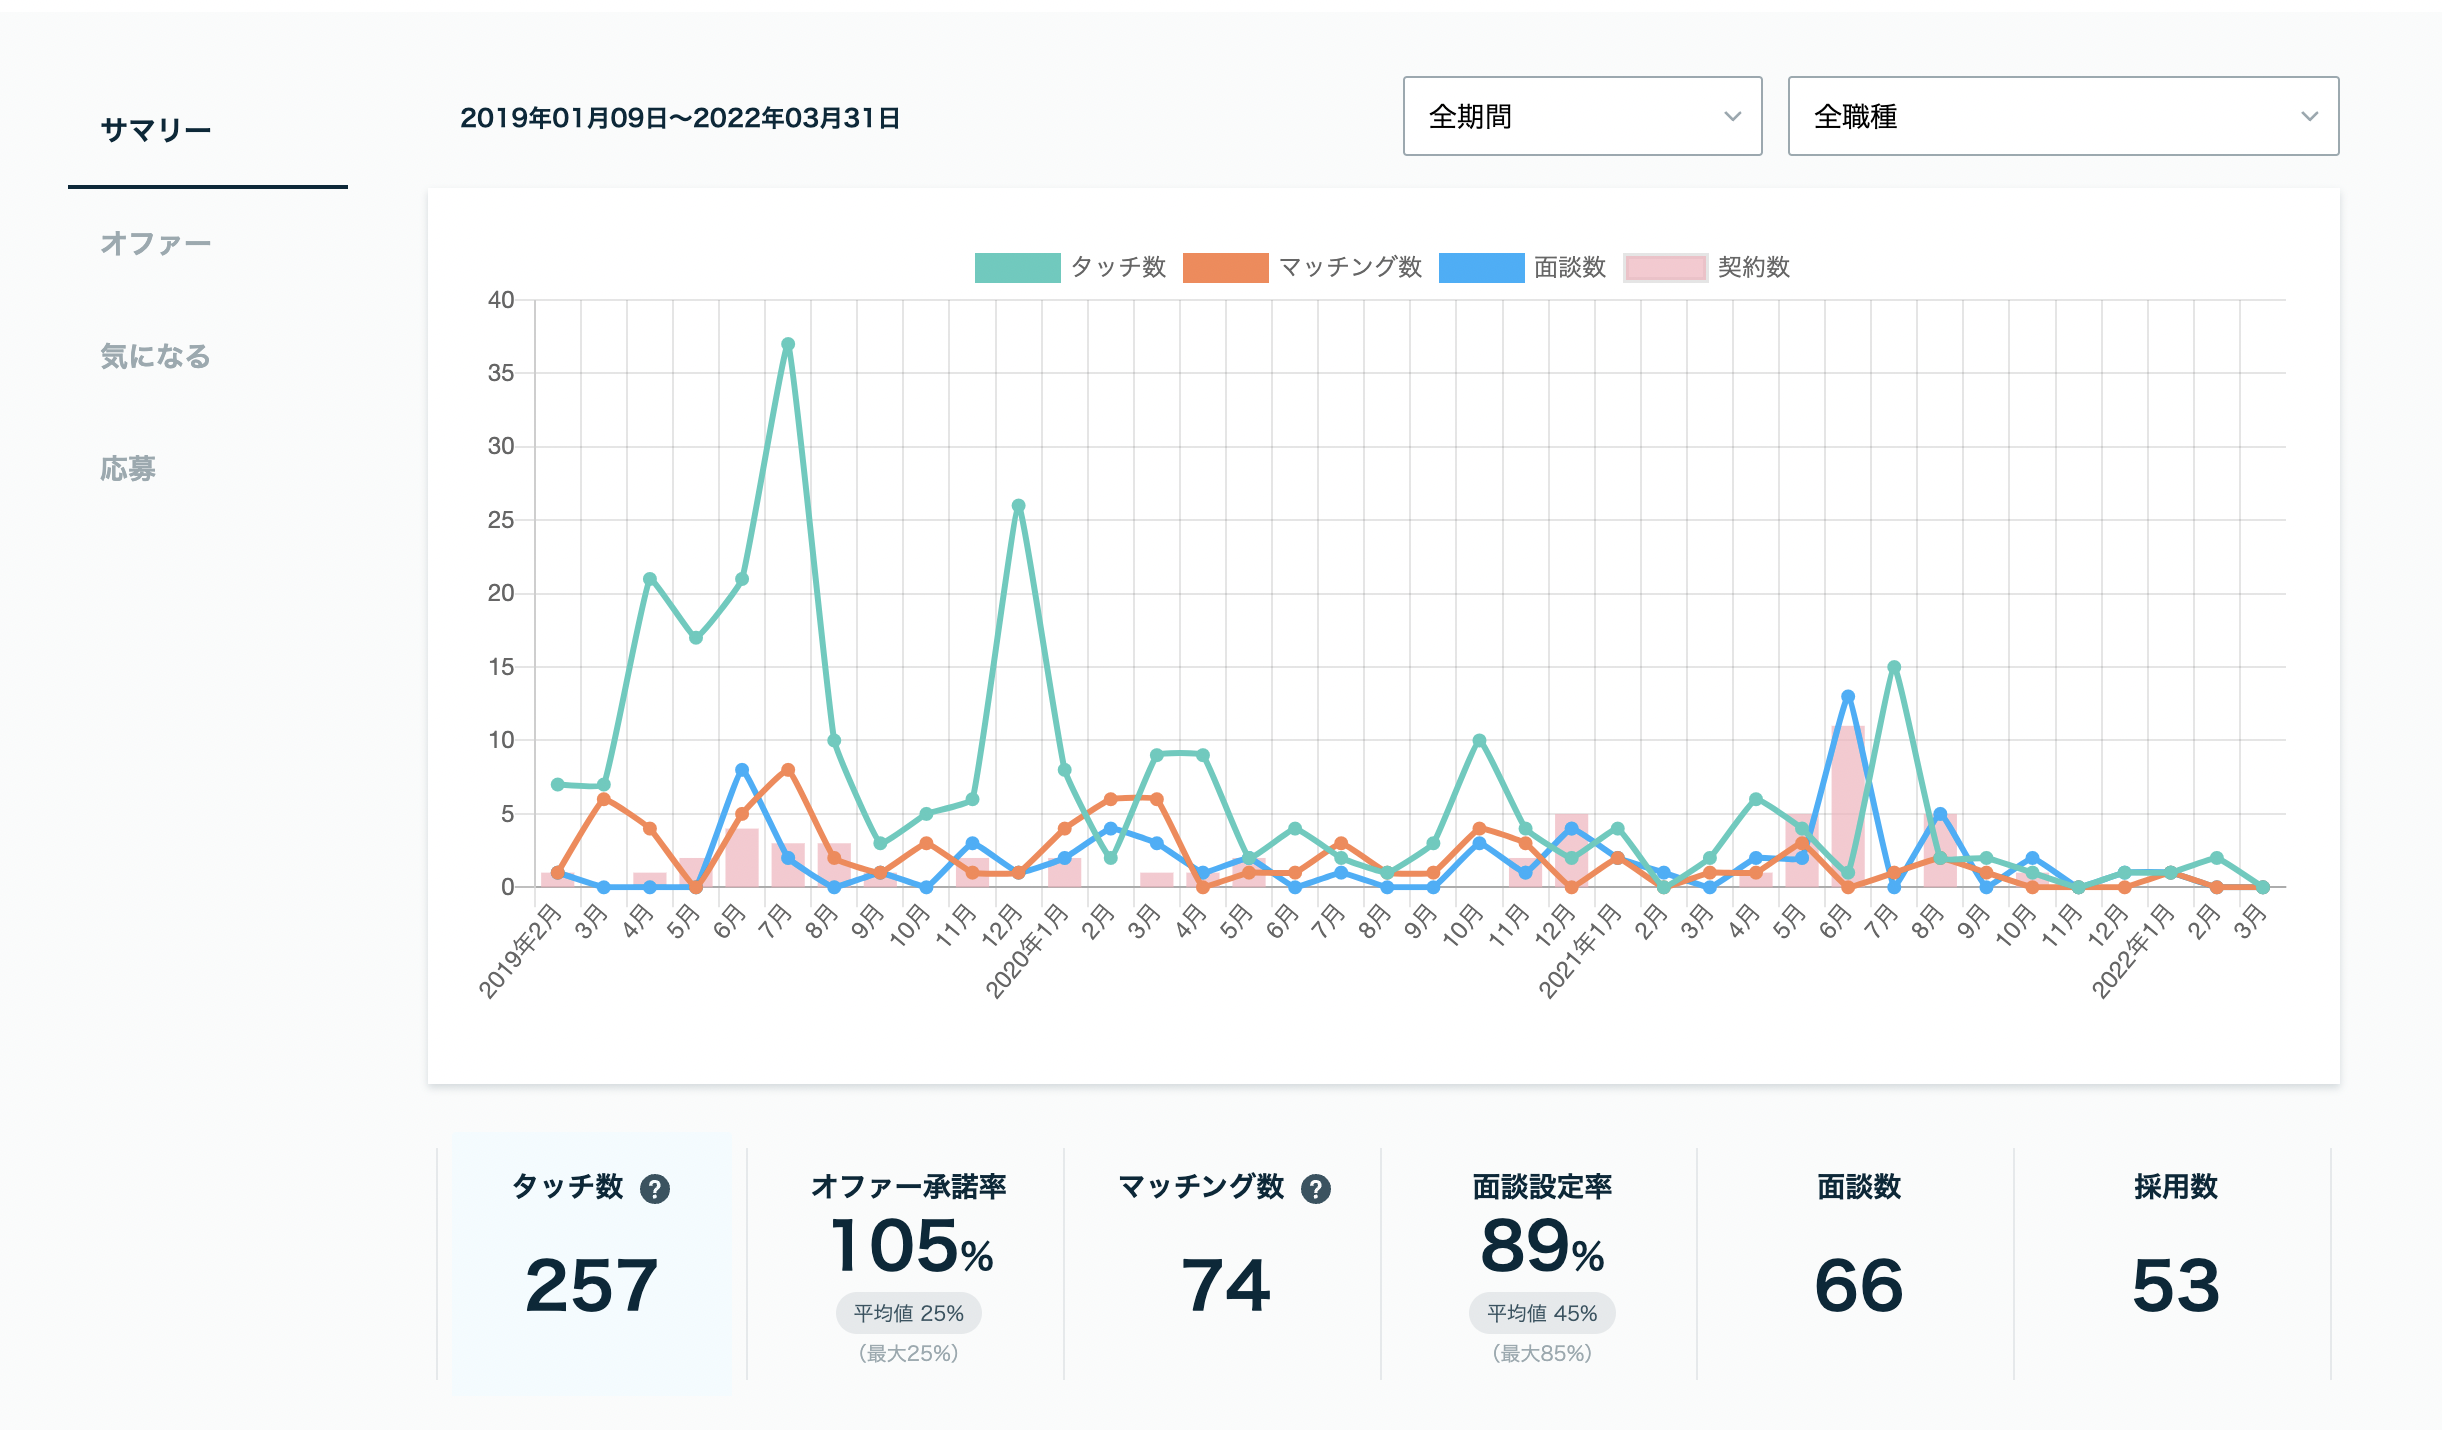2442x1430 pixels.
Task: Open the 全期間 period dropdown
Action: click(x=1582, y=116)
